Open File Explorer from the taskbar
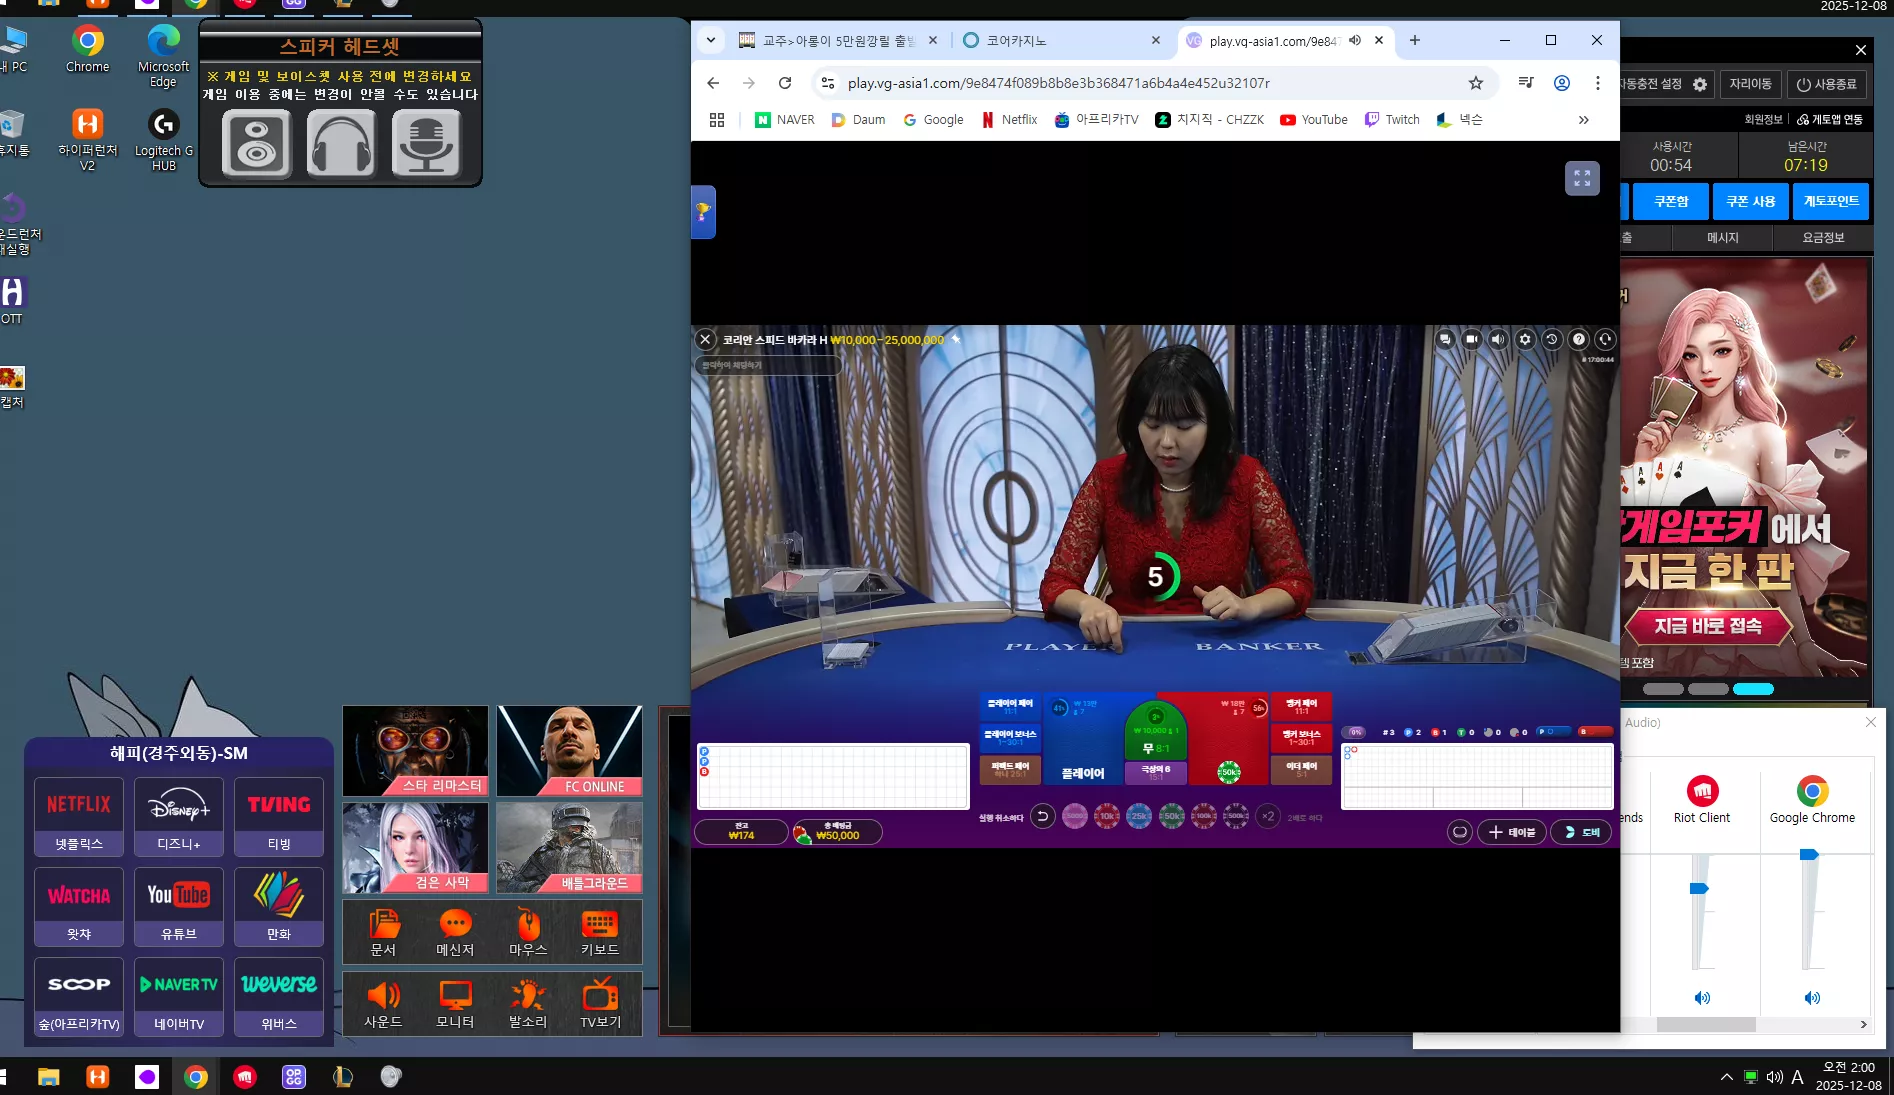The width and height of the screenshot is (1894, 1095). tap(49, 1076)
